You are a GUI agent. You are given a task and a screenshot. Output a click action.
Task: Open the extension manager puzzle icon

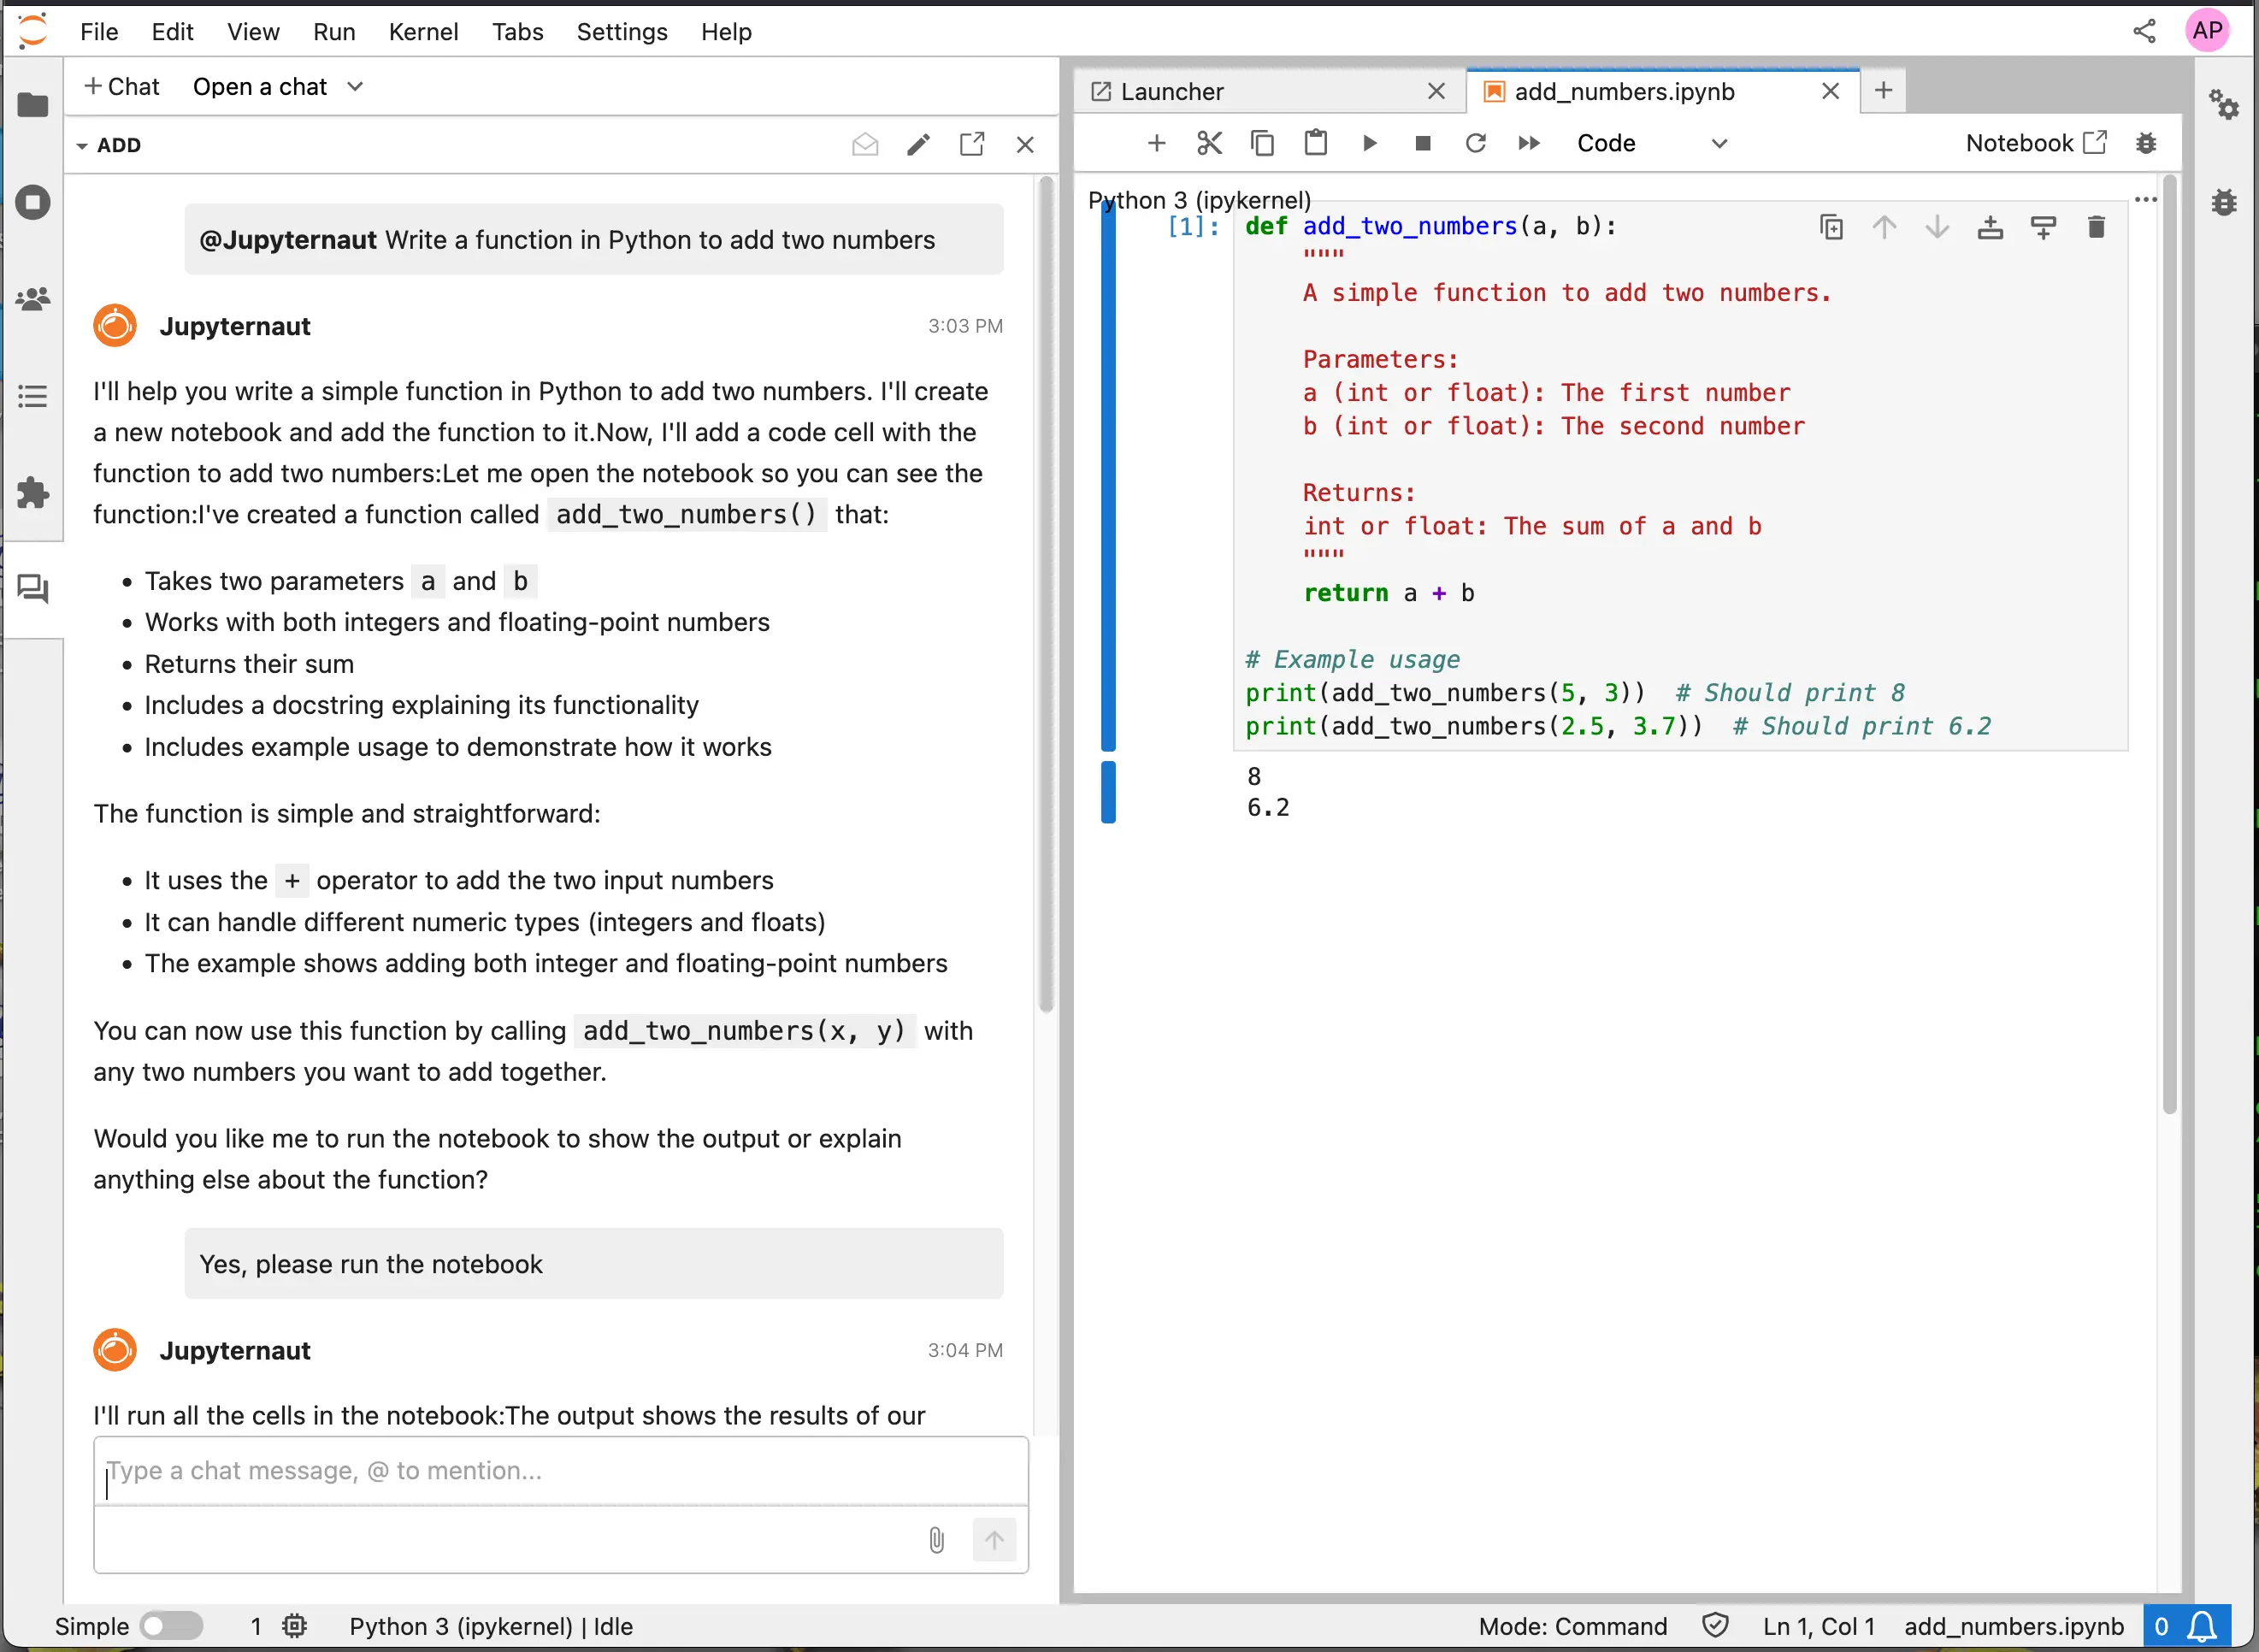(33, 493)
